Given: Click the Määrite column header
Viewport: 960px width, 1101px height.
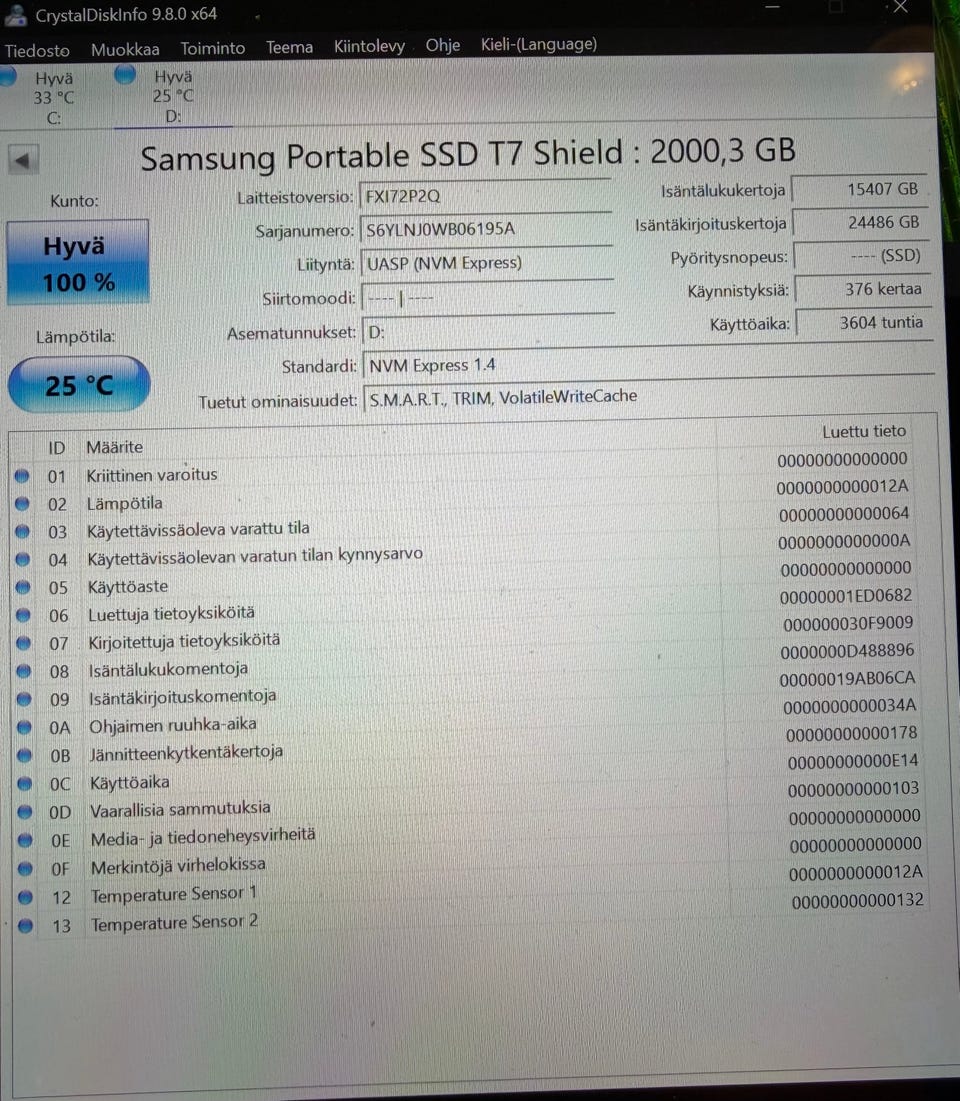Looking at the screenshot, I should click(x=114, y=447).
